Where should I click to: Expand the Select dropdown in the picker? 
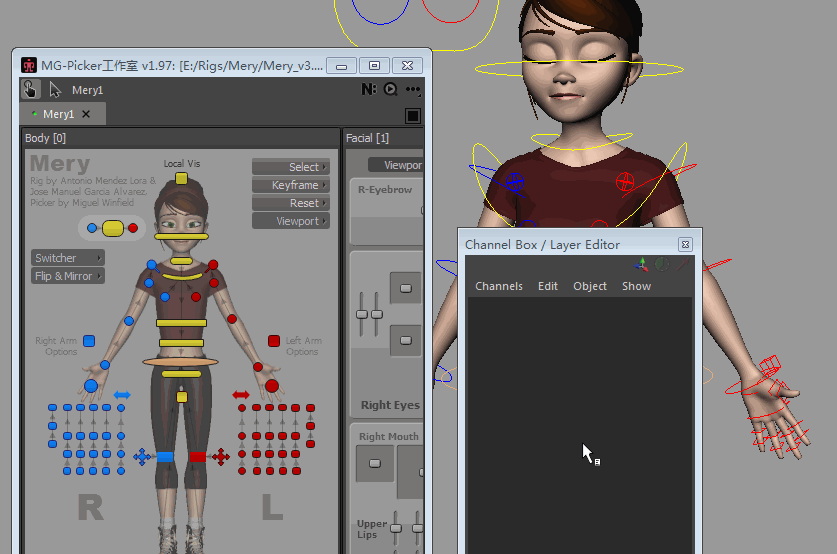(290, 167)
